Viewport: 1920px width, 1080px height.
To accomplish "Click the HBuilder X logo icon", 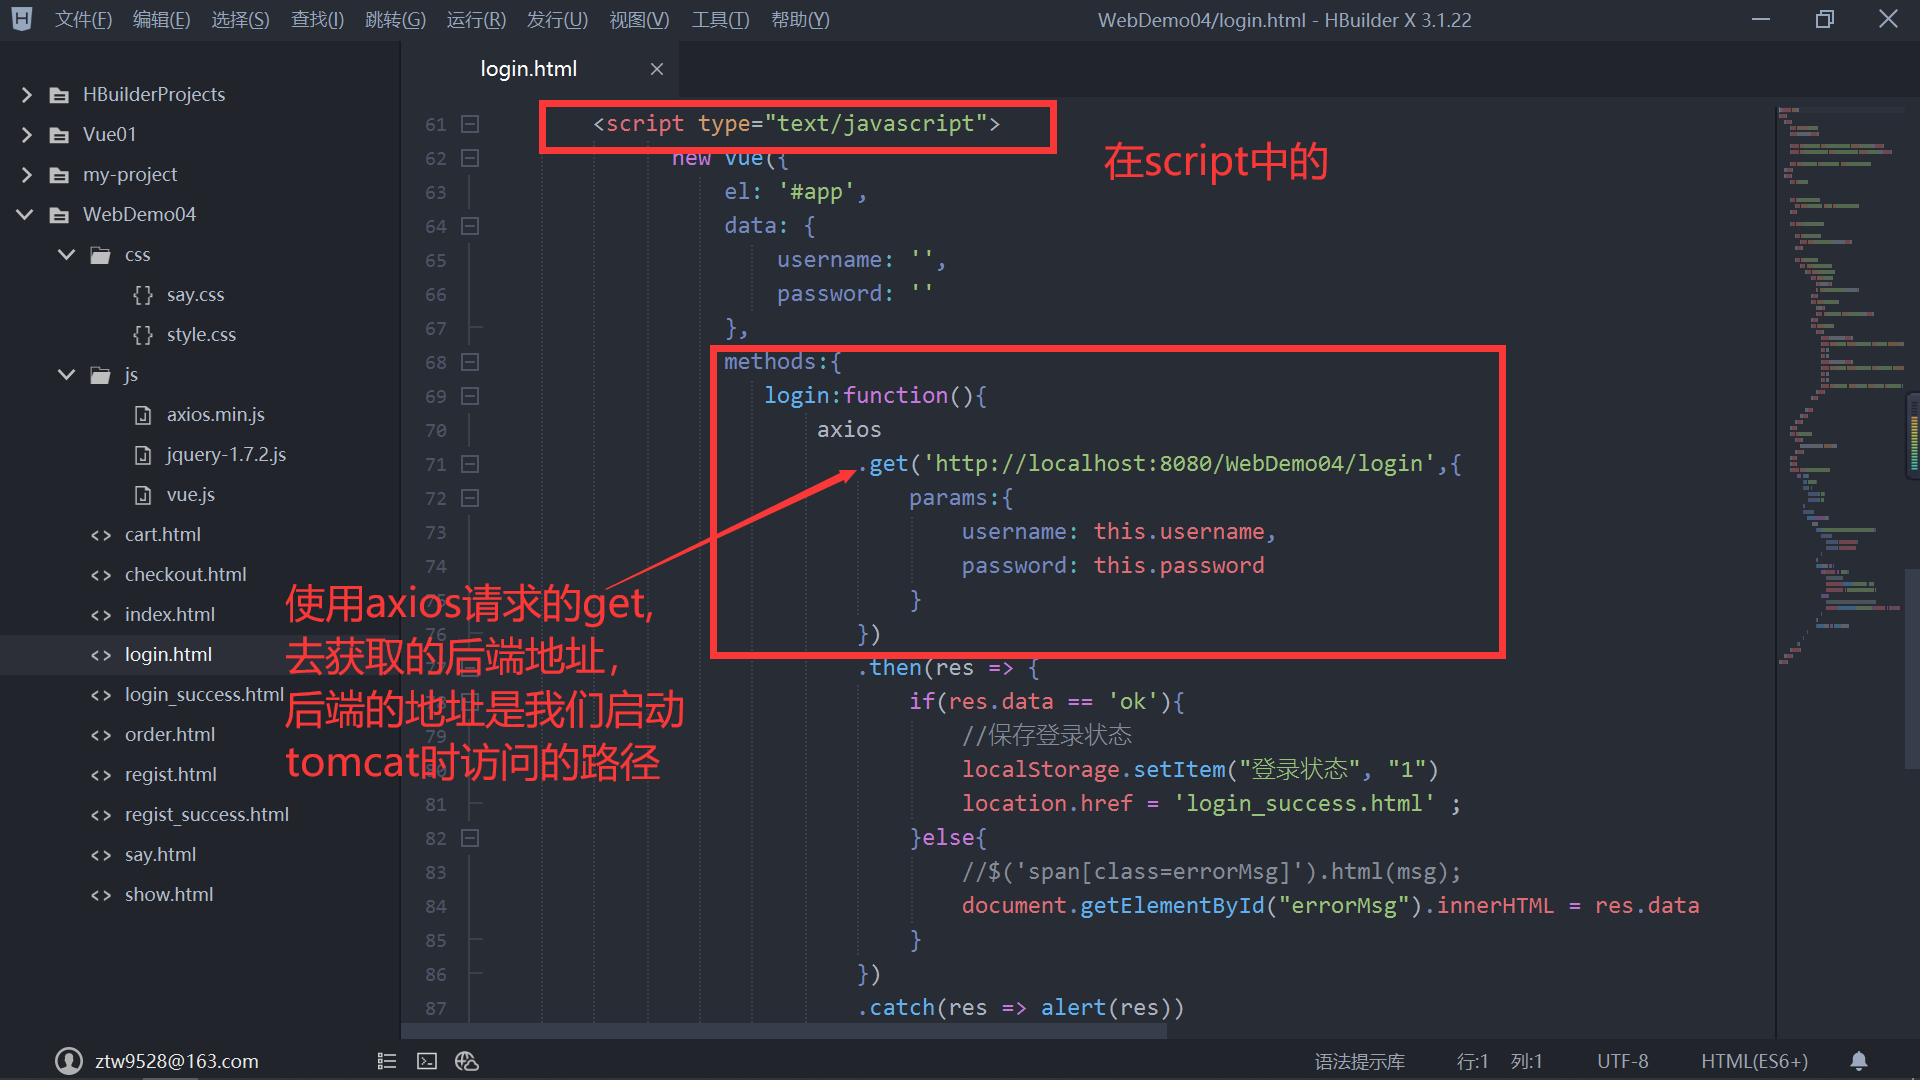I will coord(22,19).
